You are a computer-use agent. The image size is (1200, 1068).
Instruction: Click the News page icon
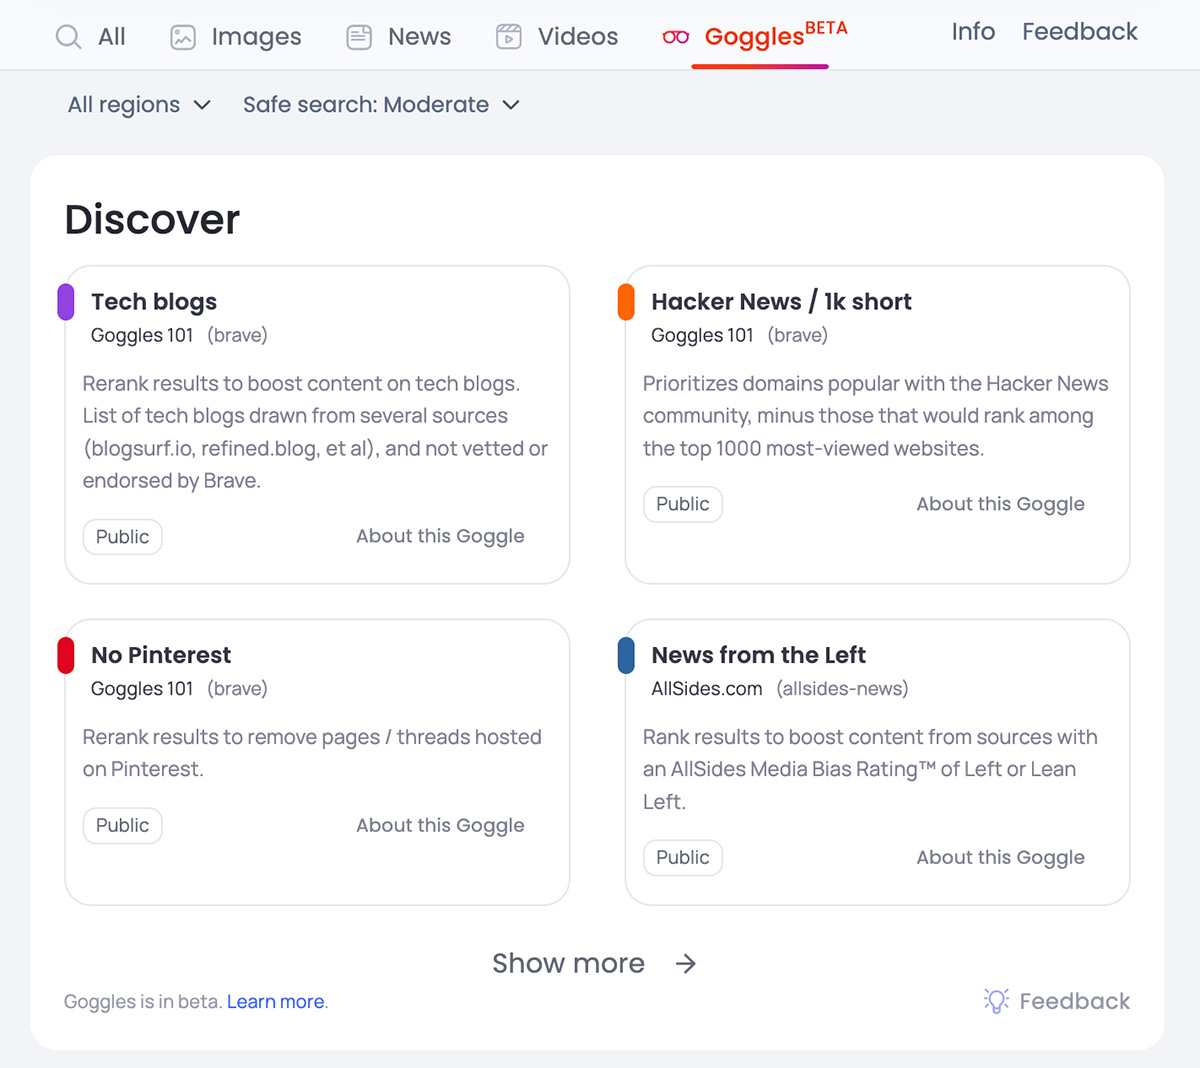pos(359,38)
